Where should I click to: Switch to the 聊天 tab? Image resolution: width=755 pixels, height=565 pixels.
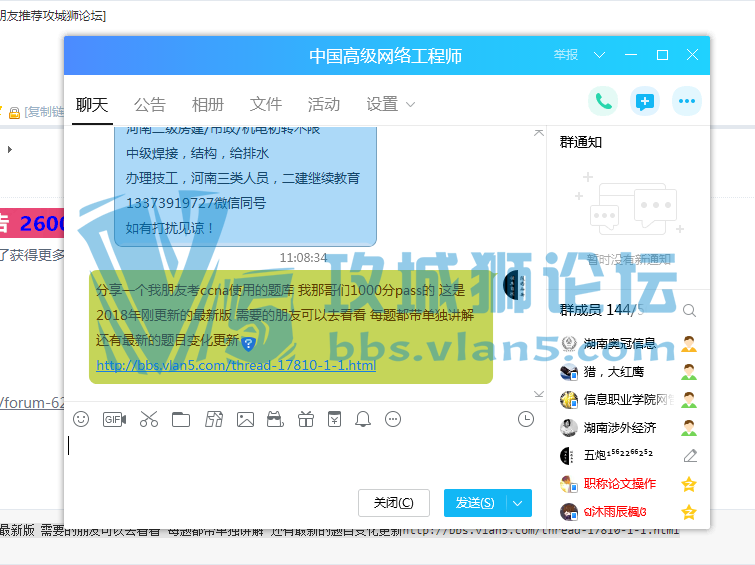click(x=92, y=105)
